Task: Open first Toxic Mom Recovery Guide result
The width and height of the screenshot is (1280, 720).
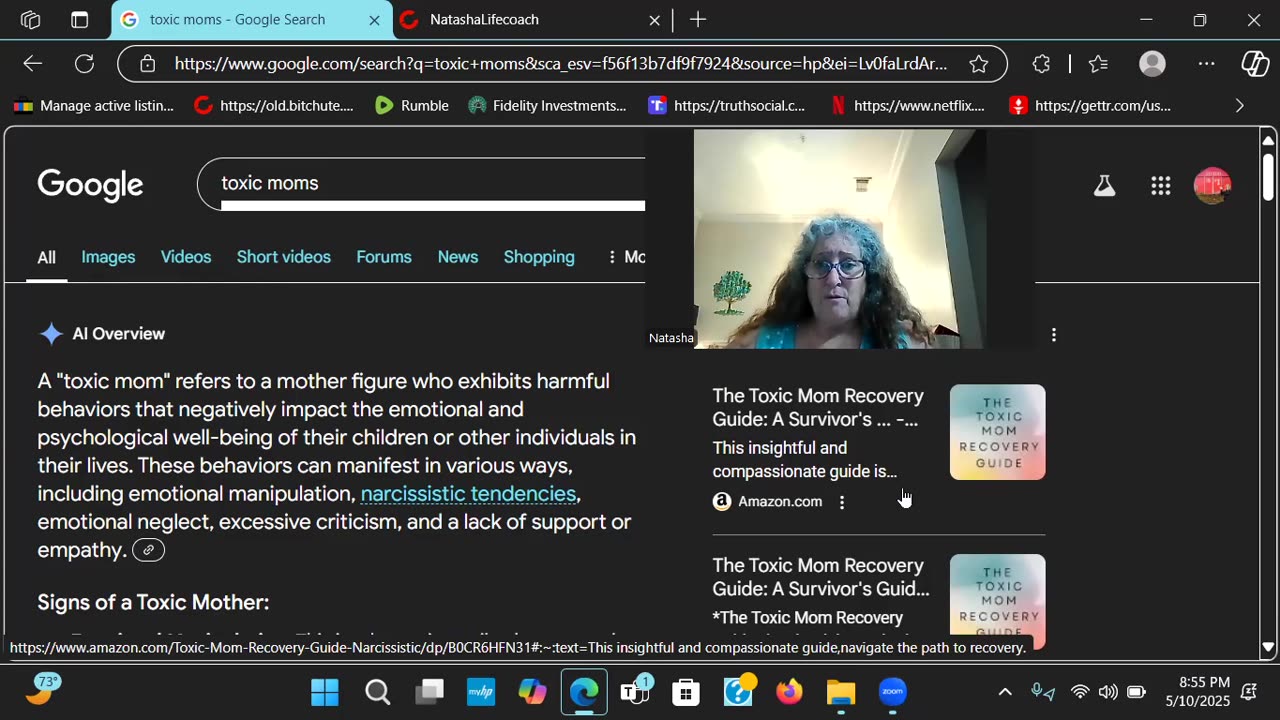Action: [x=818, y=408]
